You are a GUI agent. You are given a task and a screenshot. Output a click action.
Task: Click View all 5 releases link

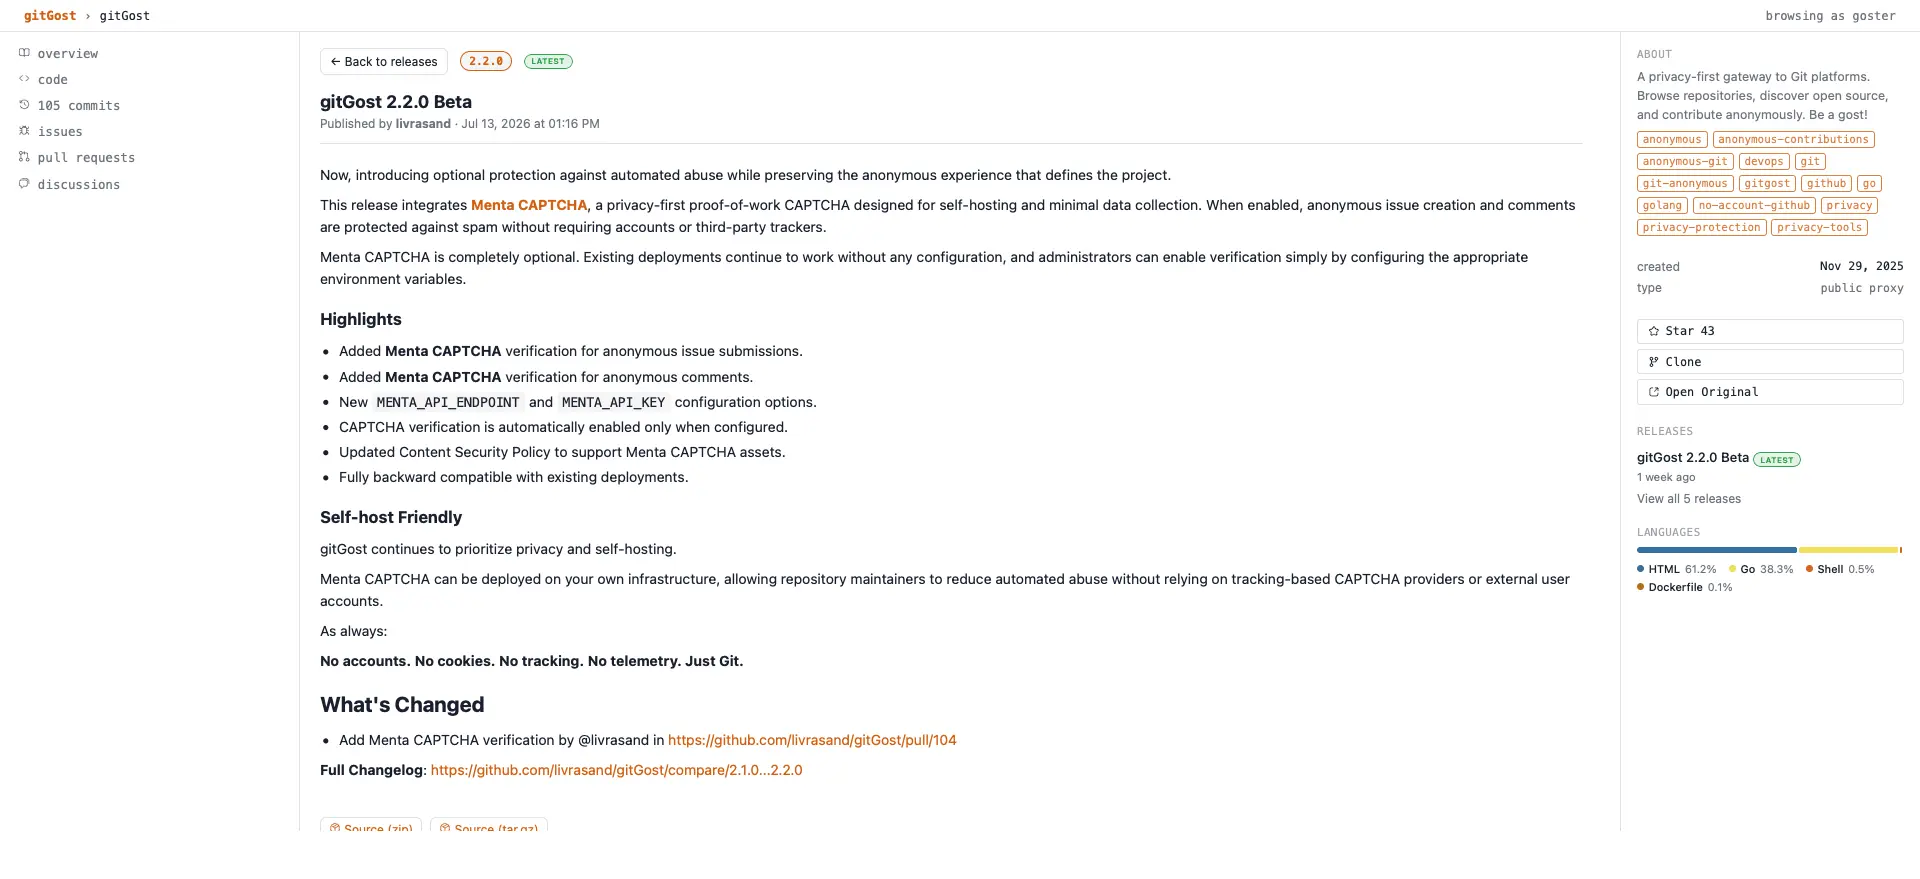(1689, 499)
